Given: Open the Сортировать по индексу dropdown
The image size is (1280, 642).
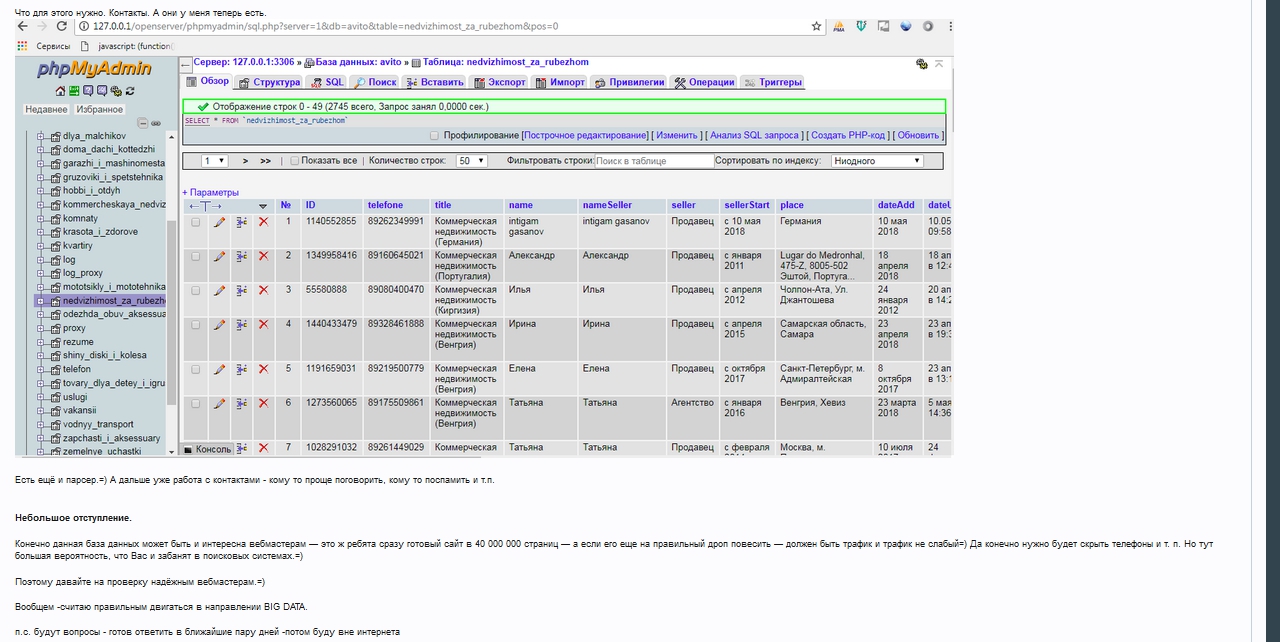Looking at the screenshot, I should (877, 161).
